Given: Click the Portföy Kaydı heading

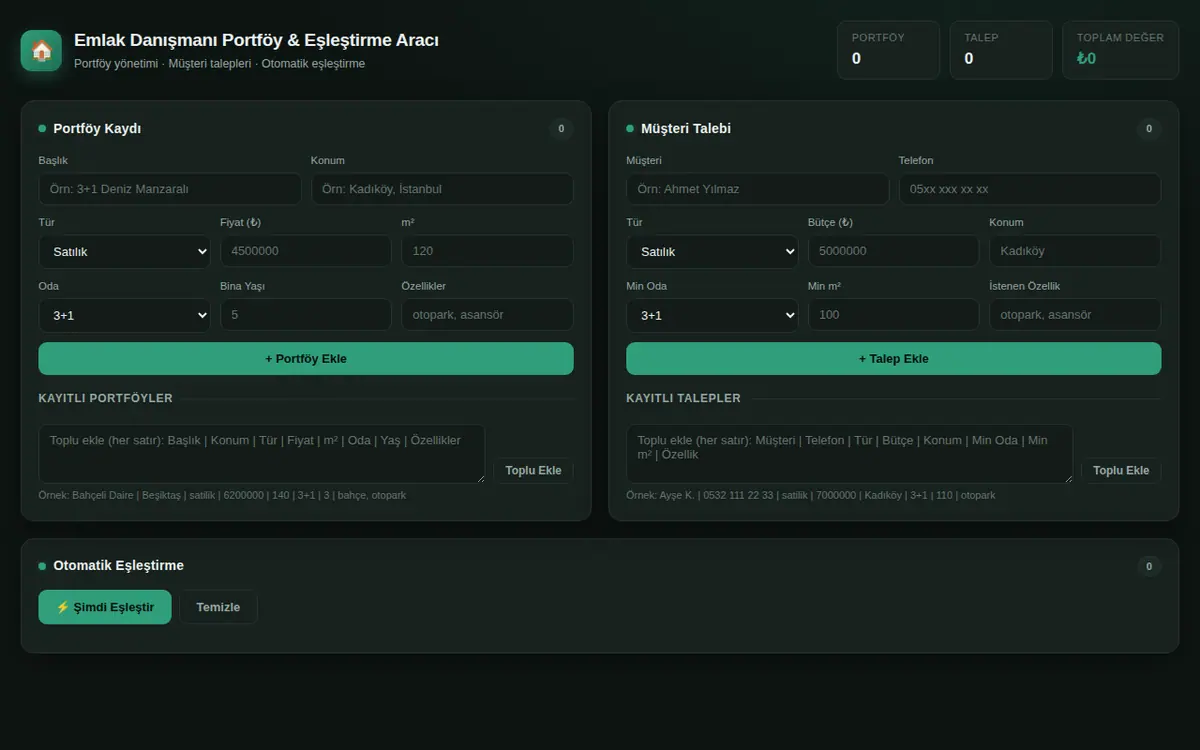Looking at the screenshot, I should [97, 129].
